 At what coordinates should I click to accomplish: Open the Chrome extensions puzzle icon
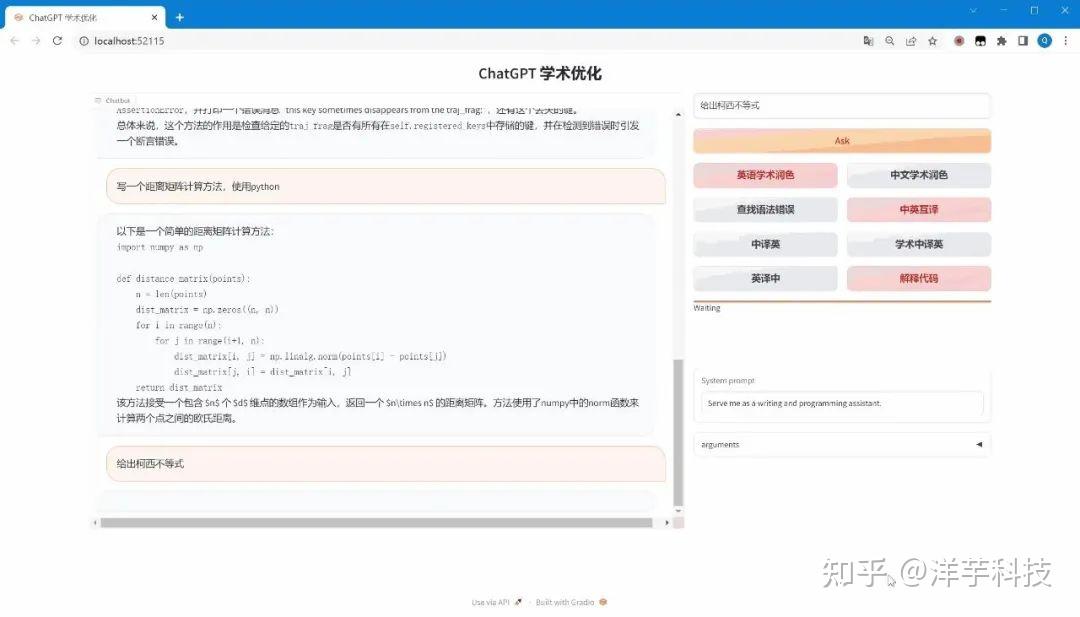pyautogui.click(x=1003, y=41)
